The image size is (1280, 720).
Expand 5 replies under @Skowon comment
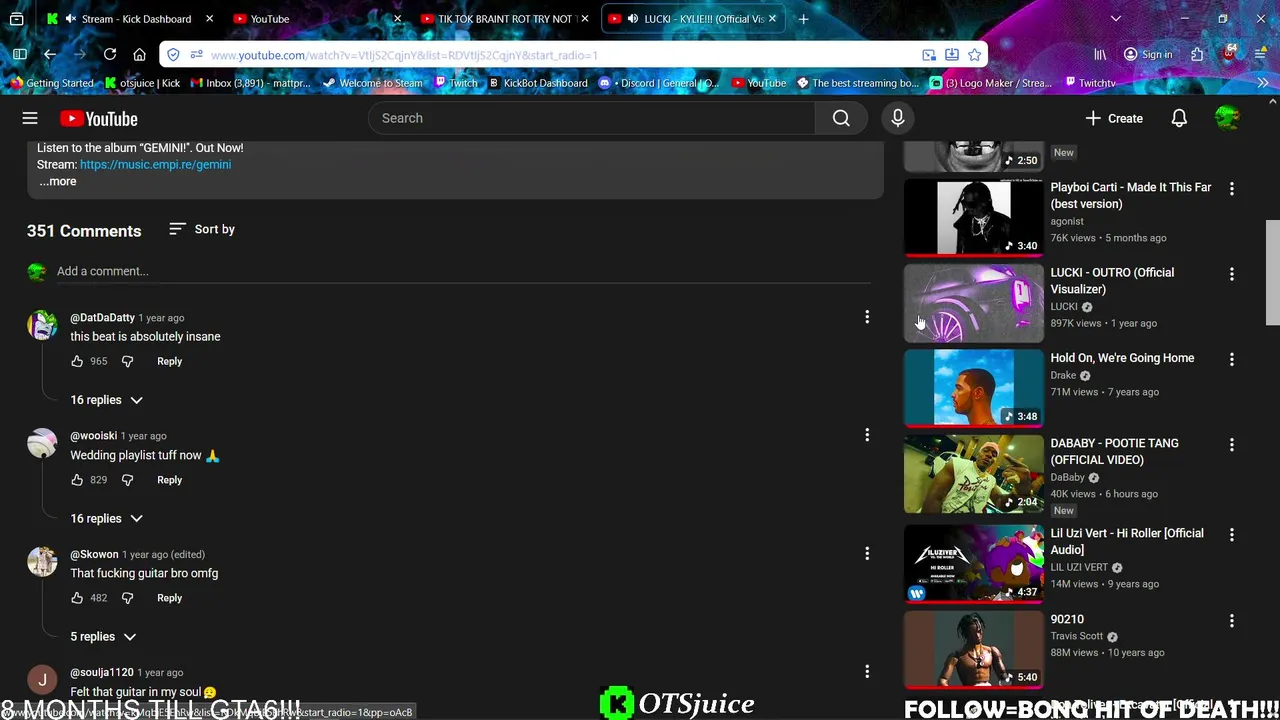(103, 636)
